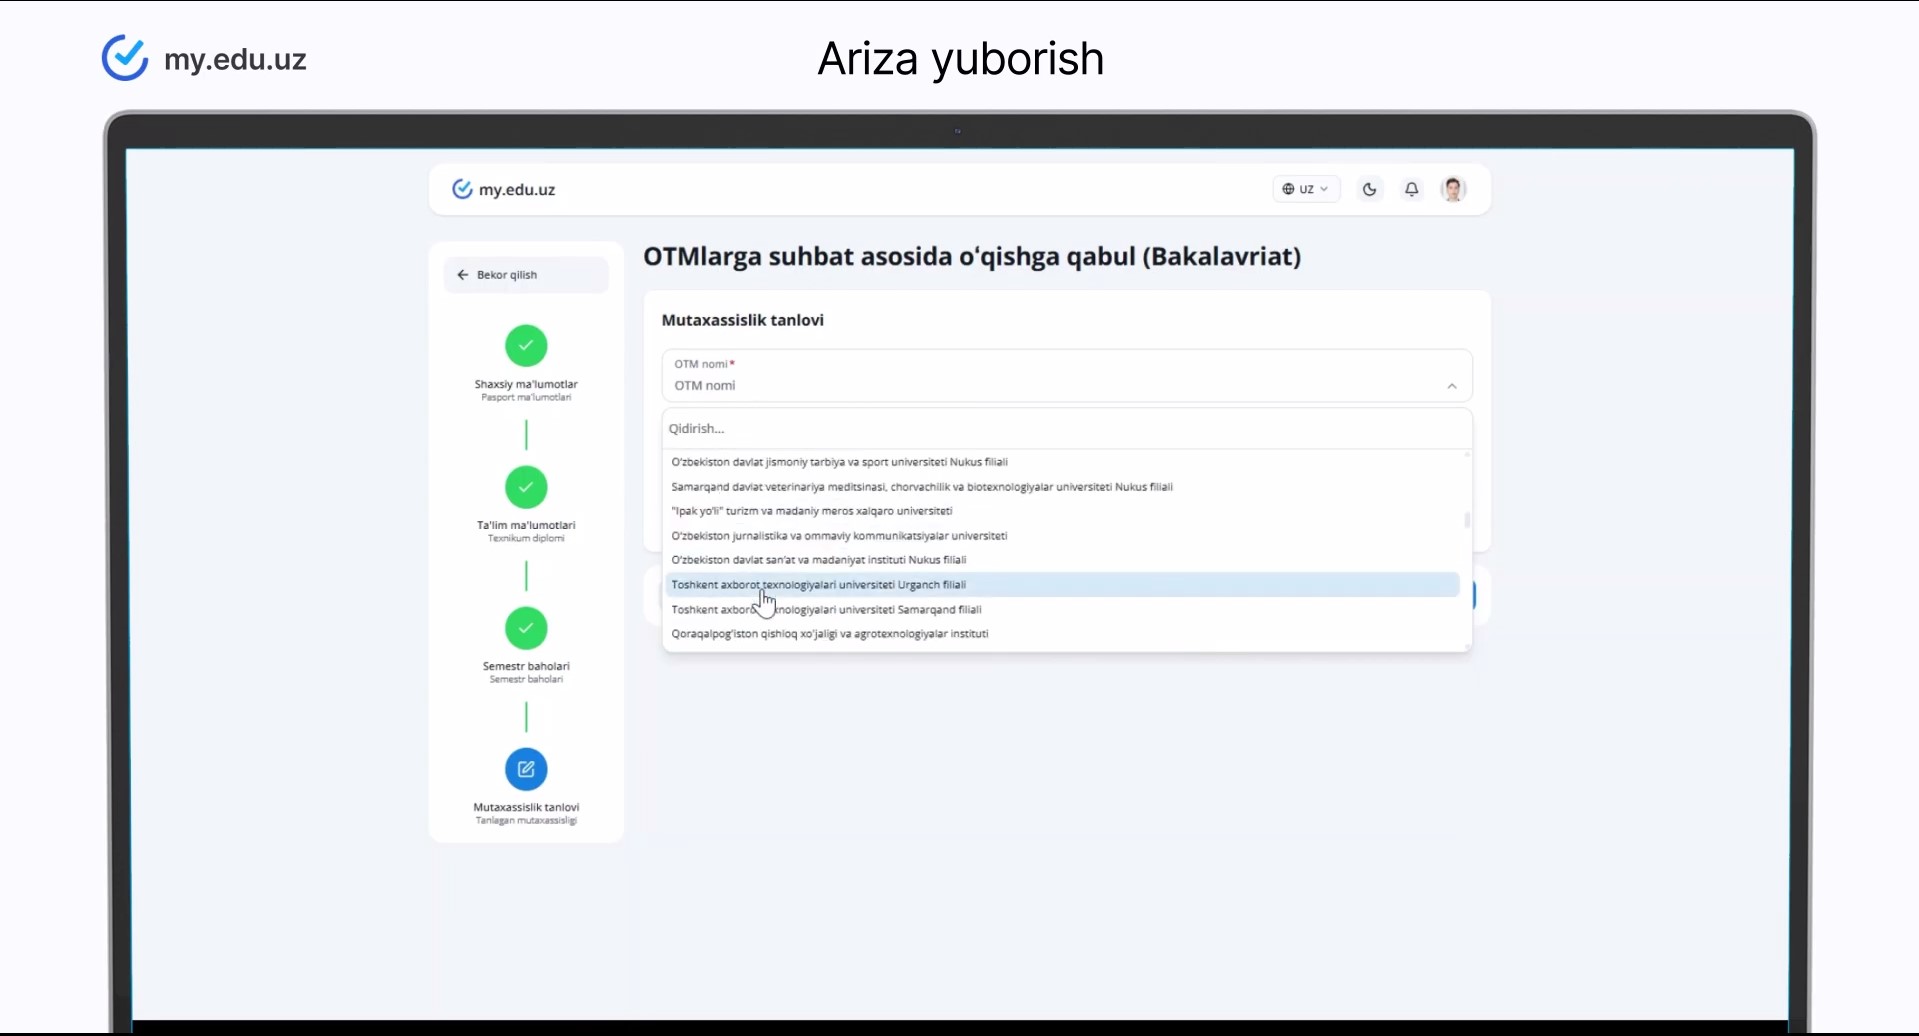Screen dimensions: 1919x1036
Task: Open the notifications bell
Action: click(1411, 189)
